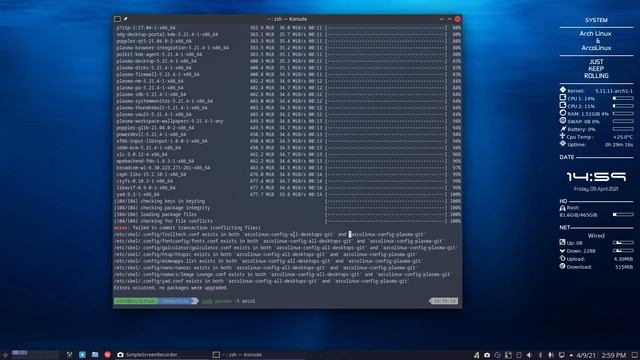This screenshot has width=640, height=360.
Task: Click the 'Friday 09 April 2021' date text
Action: [x=596, y=189]
